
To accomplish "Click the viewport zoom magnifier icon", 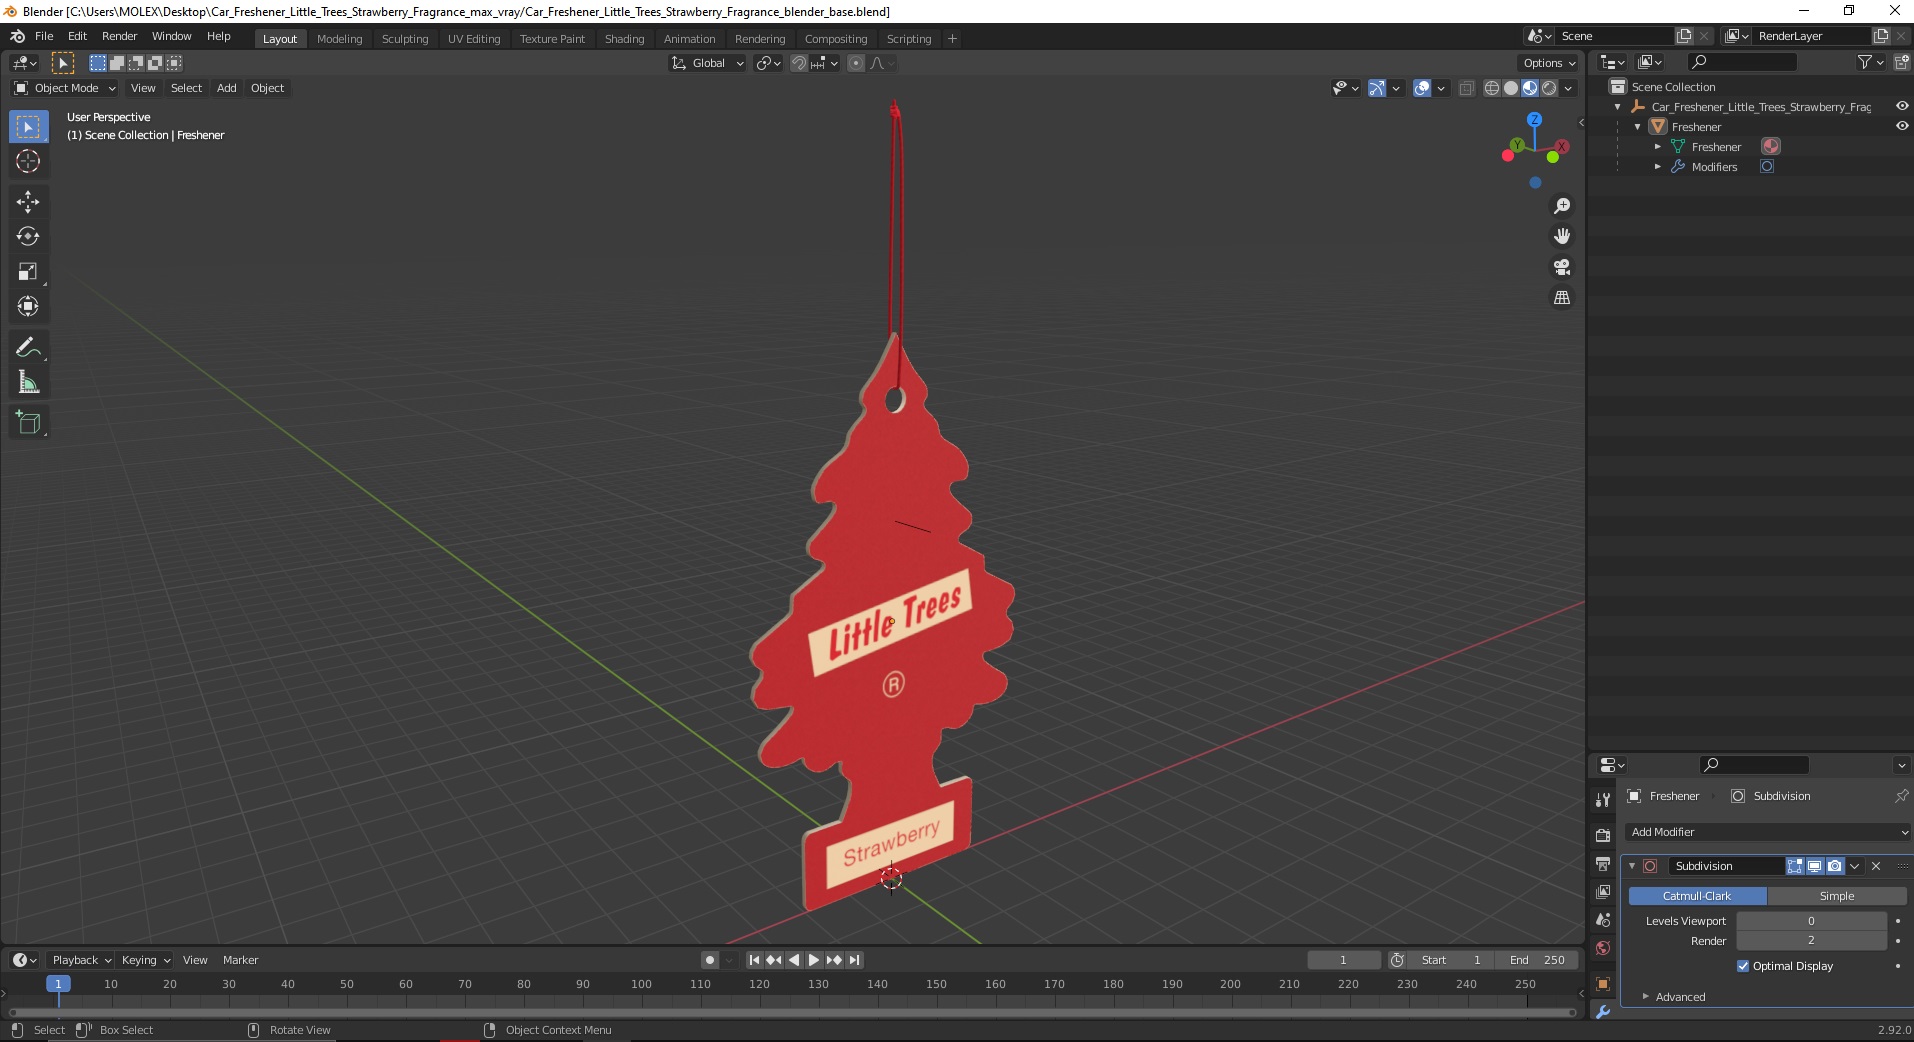I will point(1562,206).
